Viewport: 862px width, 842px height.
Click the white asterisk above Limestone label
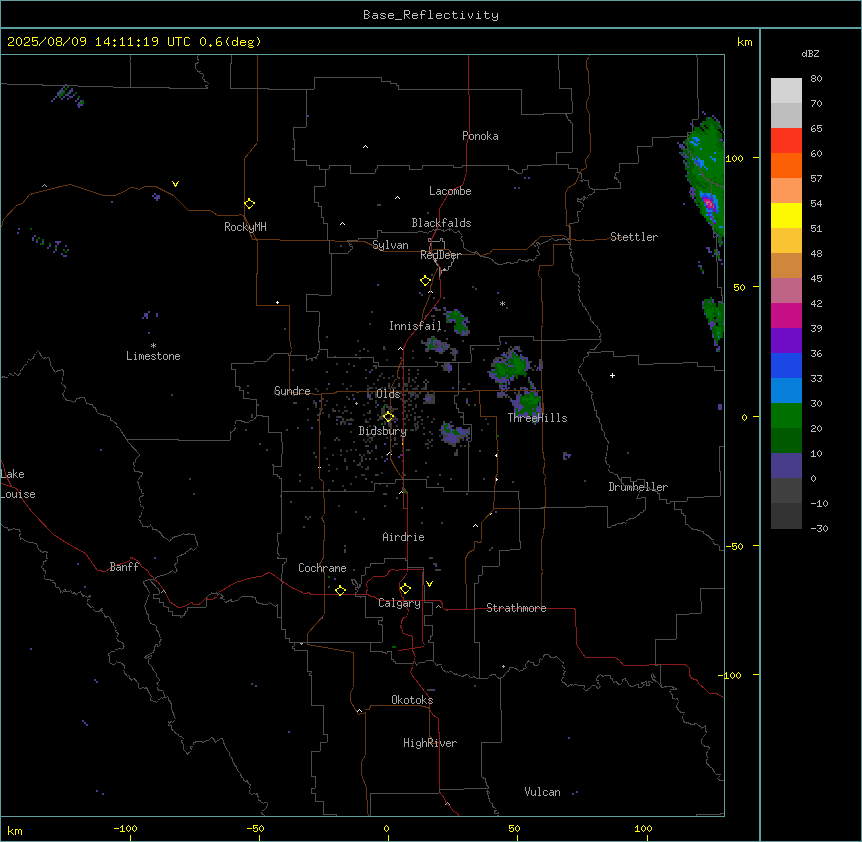tap(153, 346)
